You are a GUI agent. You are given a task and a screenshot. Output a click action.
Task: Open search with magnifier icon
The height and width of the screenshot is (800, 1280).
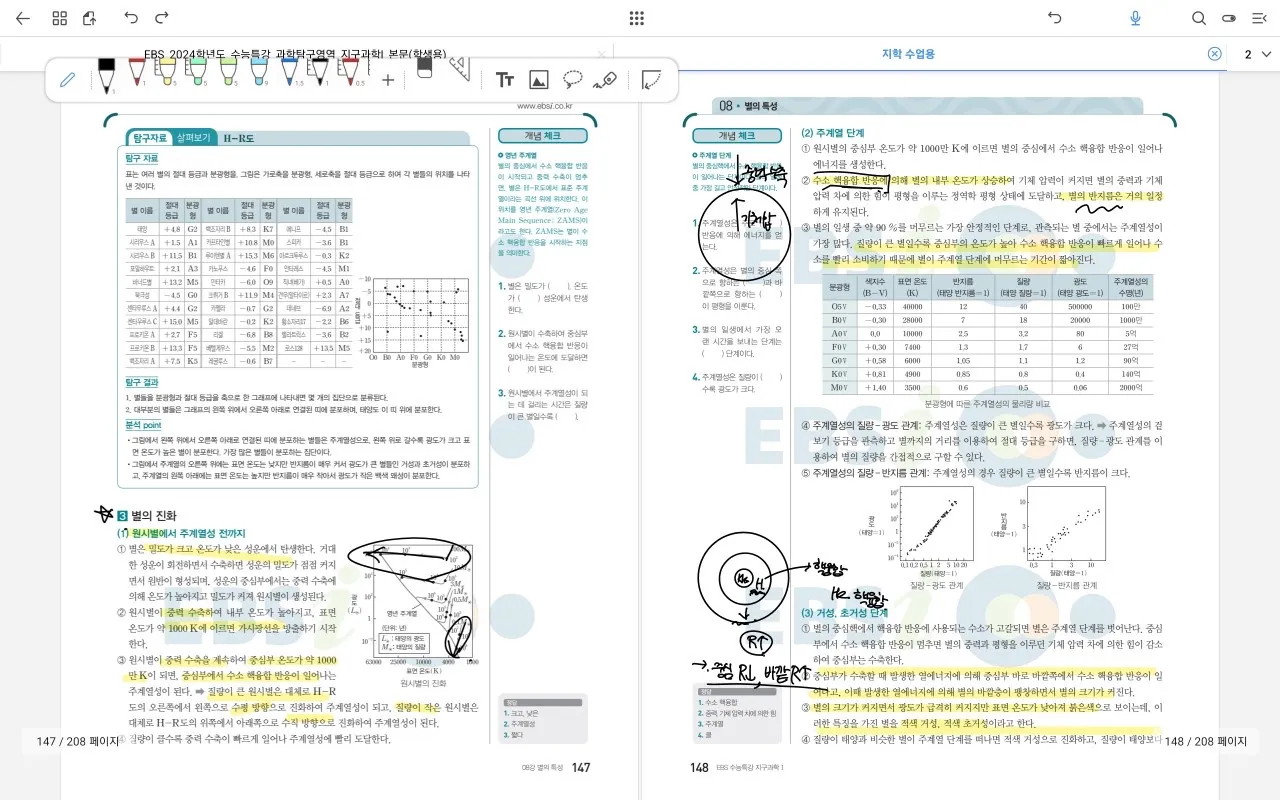click(x=1199, y=18)
